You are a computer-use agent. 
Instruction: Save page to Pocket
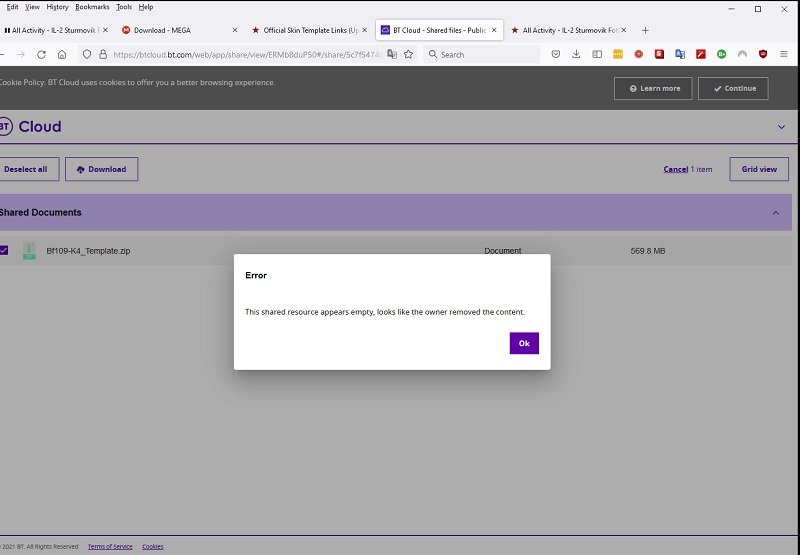(x=556, y=54)
